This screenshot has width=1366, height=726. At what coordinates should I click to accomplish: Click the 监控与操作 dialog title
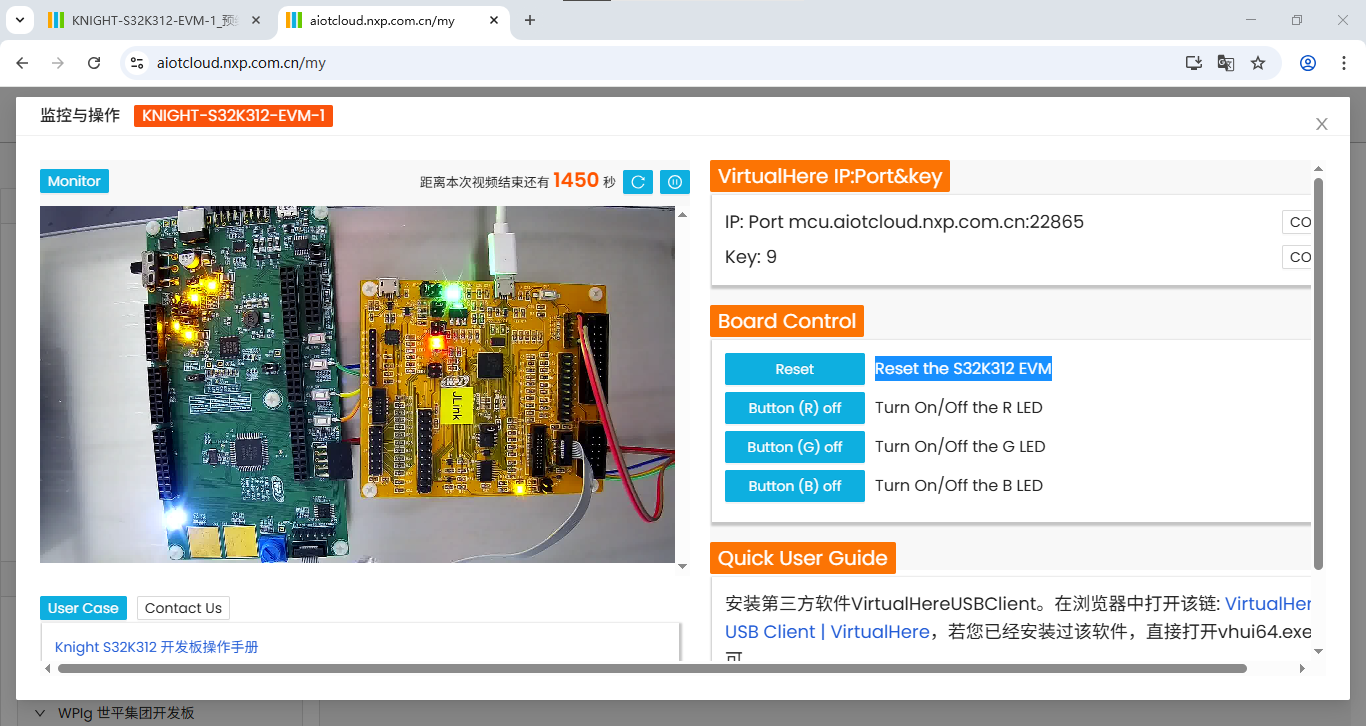tap(80, 116)
